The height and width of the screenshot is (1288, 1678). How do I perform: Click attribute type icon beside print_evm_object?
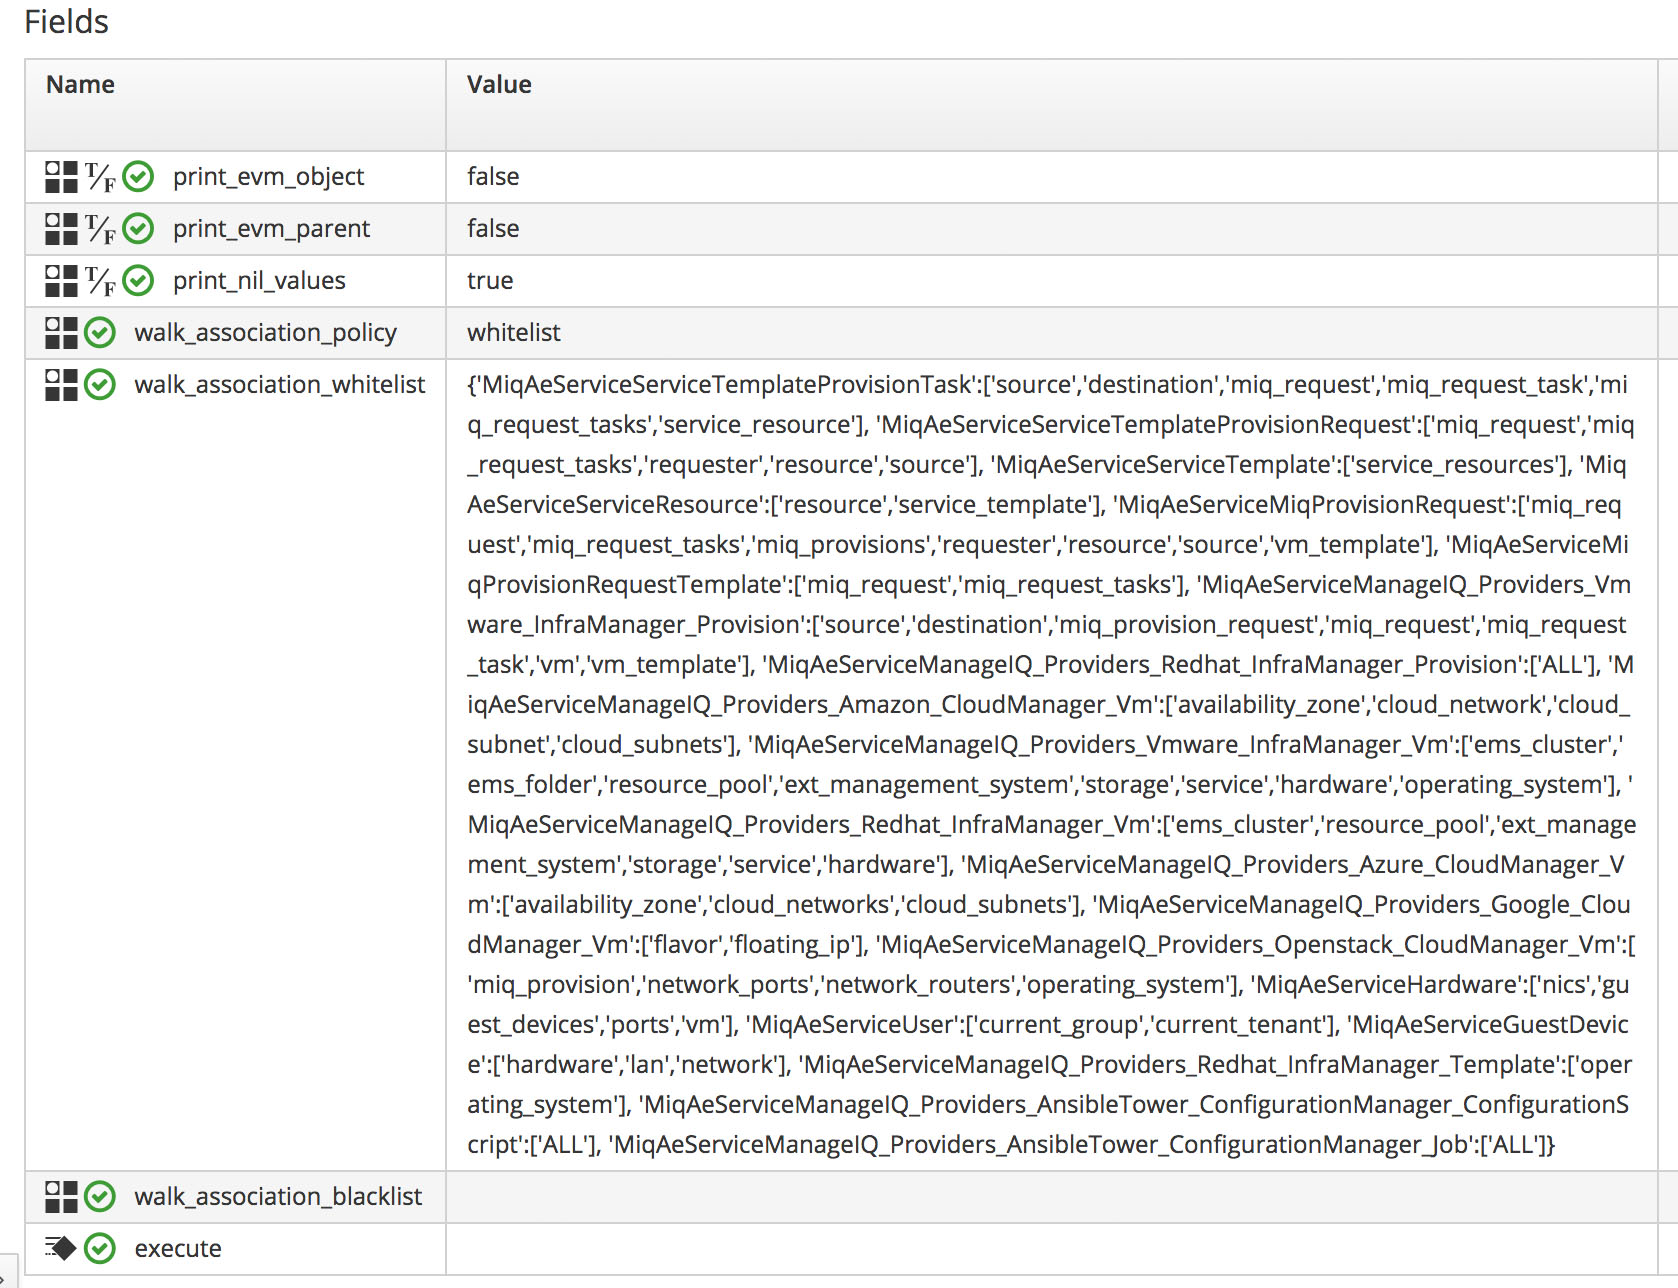click(61, 177)
